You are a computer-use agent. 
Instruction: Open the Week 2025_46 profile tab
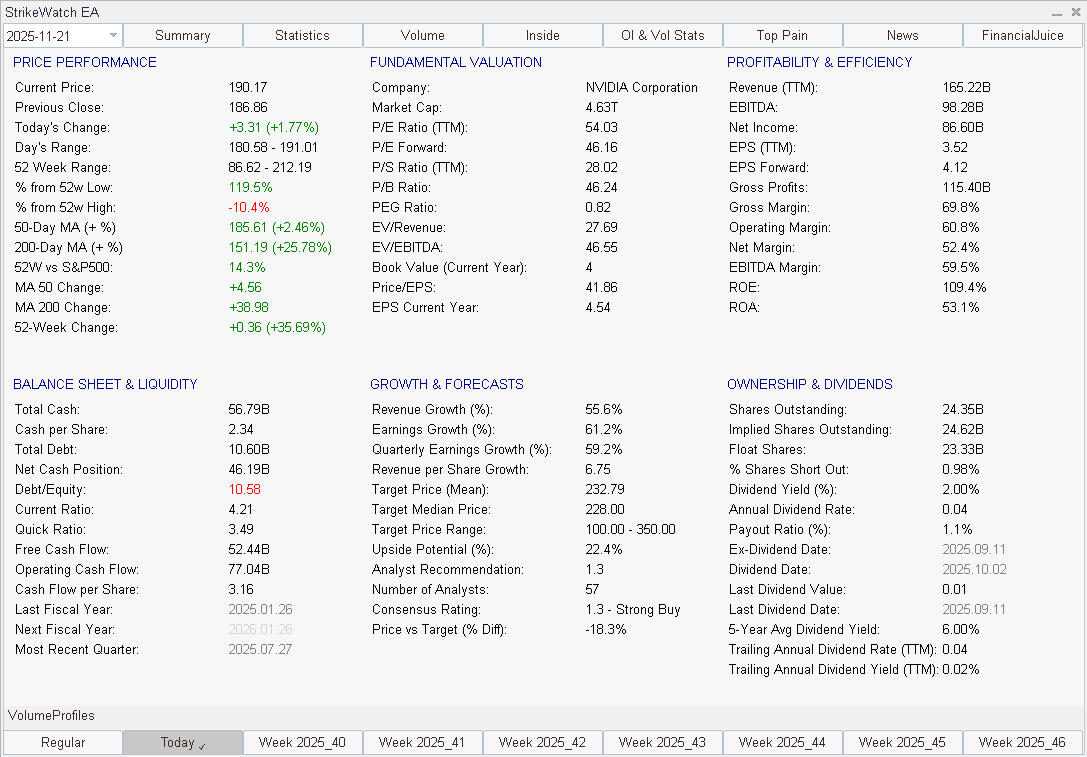tap(1022, 742)
